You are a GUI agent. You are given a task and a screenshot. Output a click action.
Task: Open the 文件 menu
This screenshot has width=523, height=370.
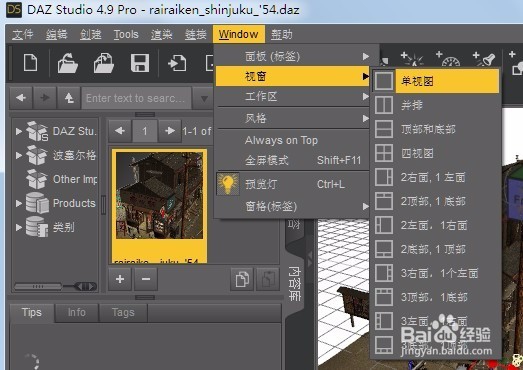coord(22,34)
